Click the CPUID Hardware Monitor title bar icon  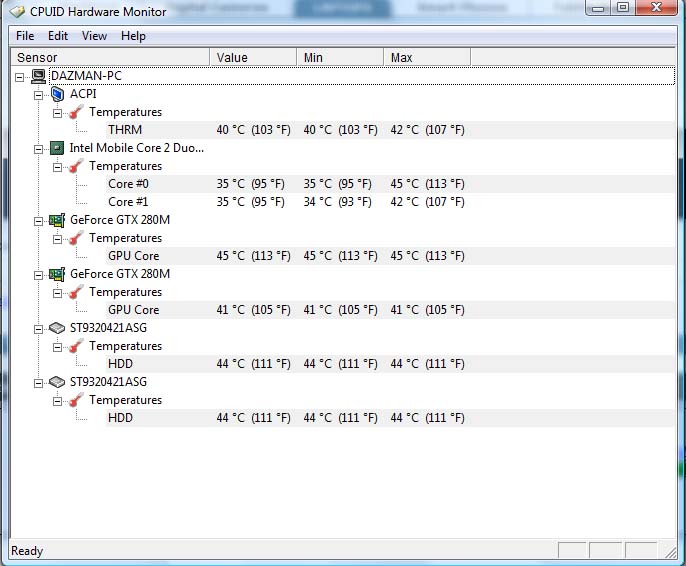pos(17,11)
